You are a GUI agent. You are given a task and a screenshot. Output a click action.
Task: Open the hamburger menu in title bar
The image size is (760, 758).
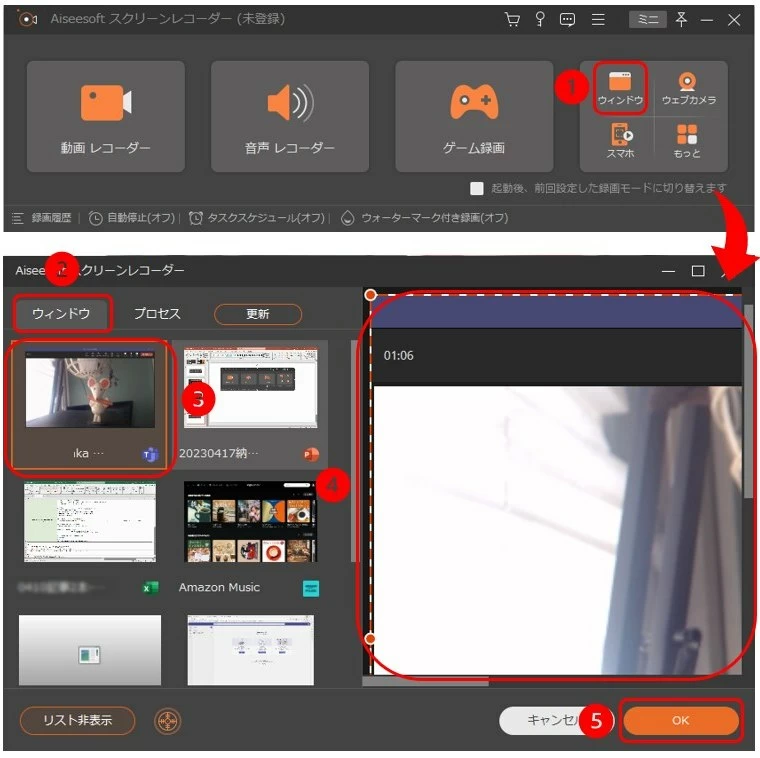coord(598,19)
